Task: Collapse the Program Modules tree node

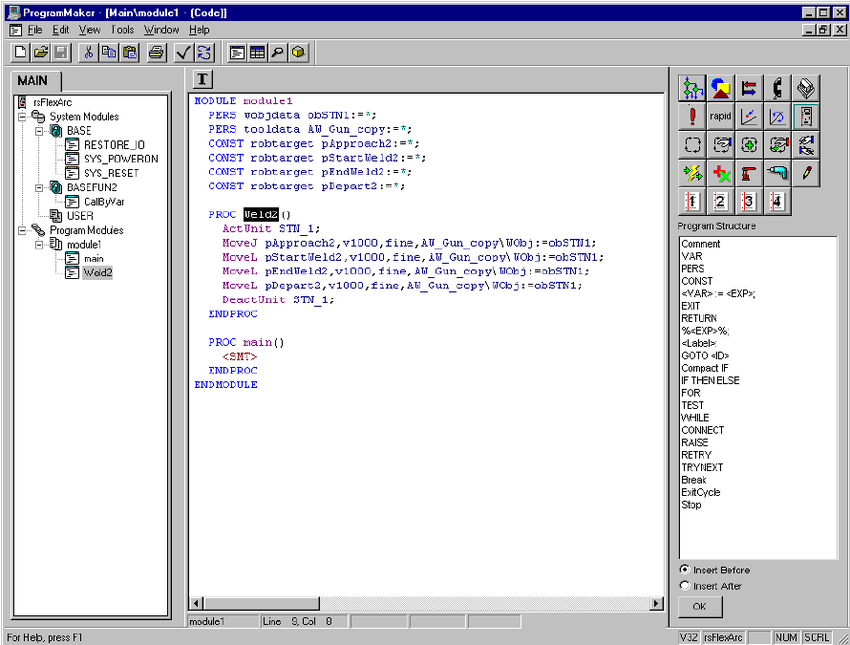Action: click(23, 231)
